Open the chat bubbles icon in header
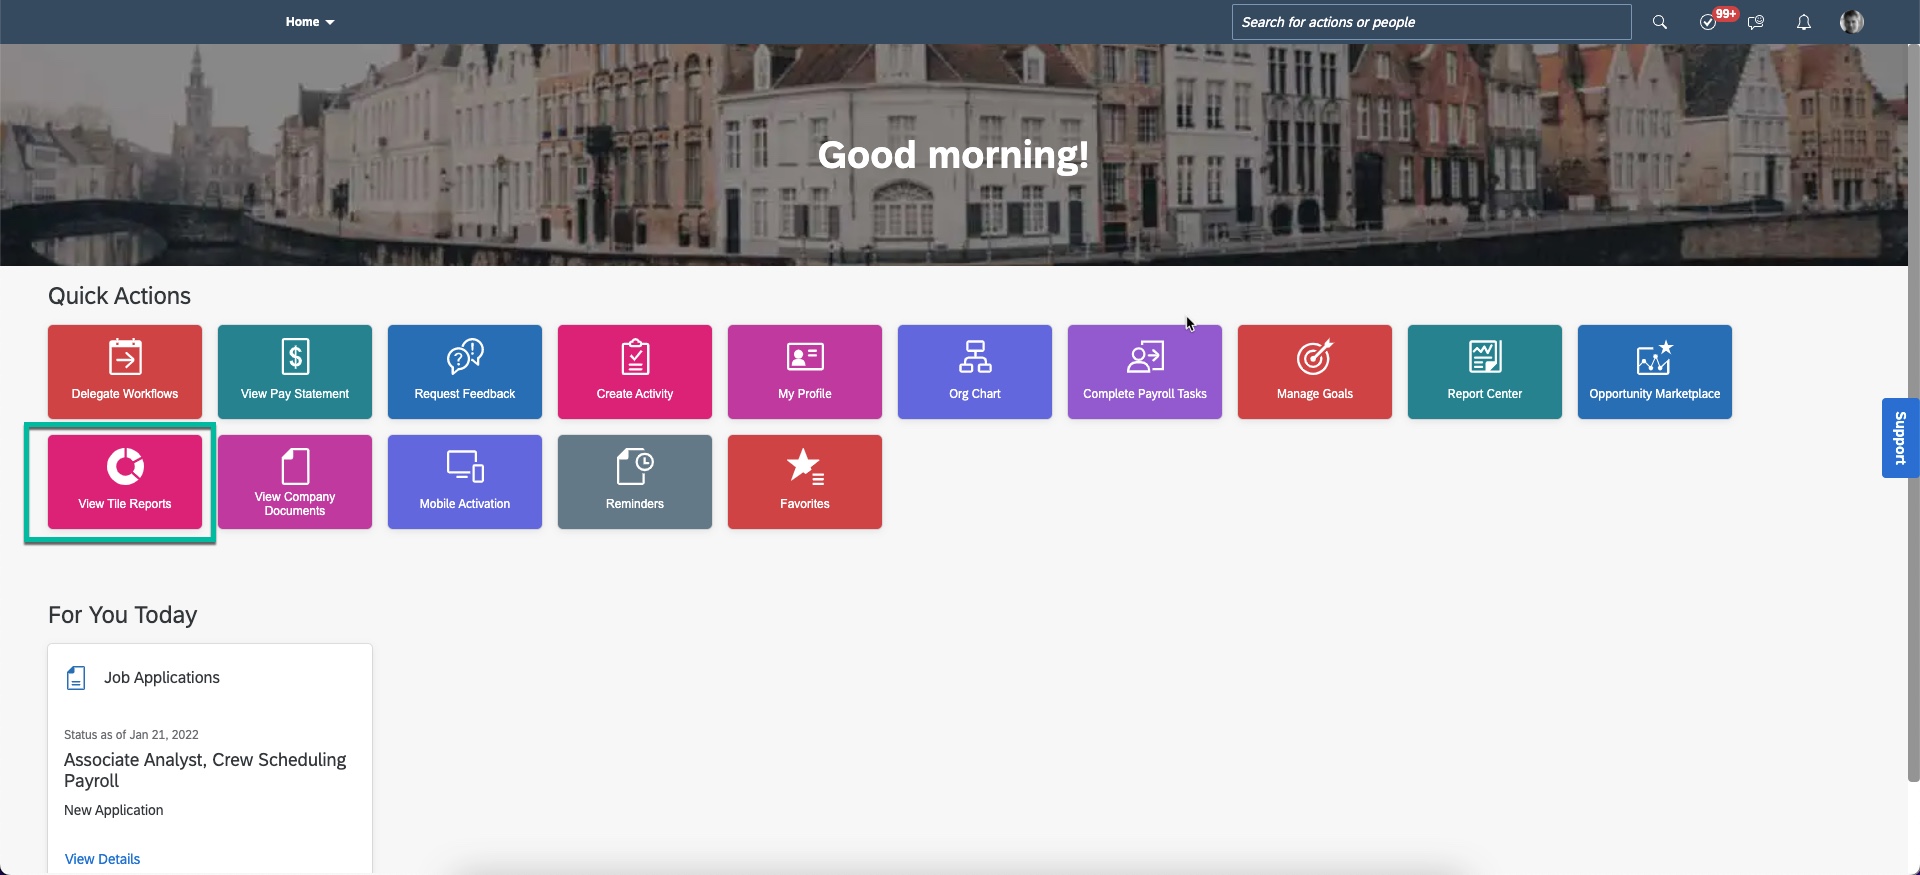 (x=1756, y=22)
